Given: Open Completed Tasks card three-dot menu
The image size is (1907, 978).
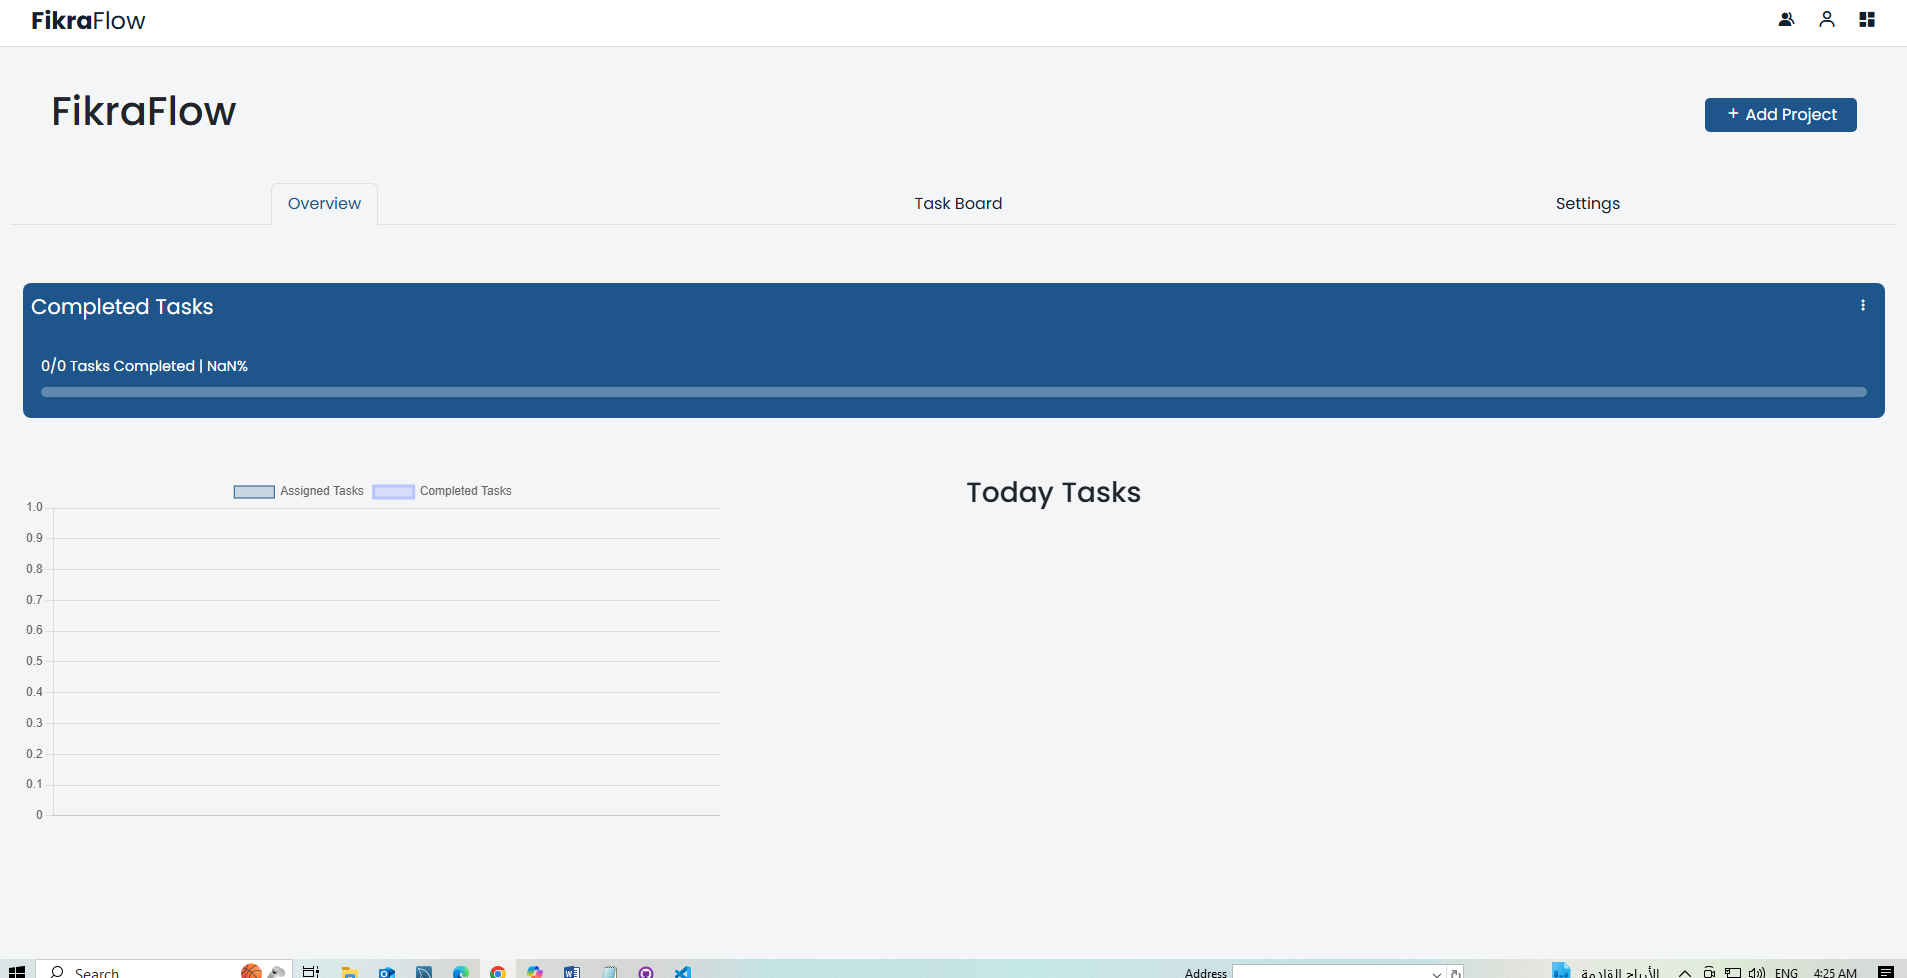Looking at the screenshot, I should pyautogui.click(x=1863, y=306).
